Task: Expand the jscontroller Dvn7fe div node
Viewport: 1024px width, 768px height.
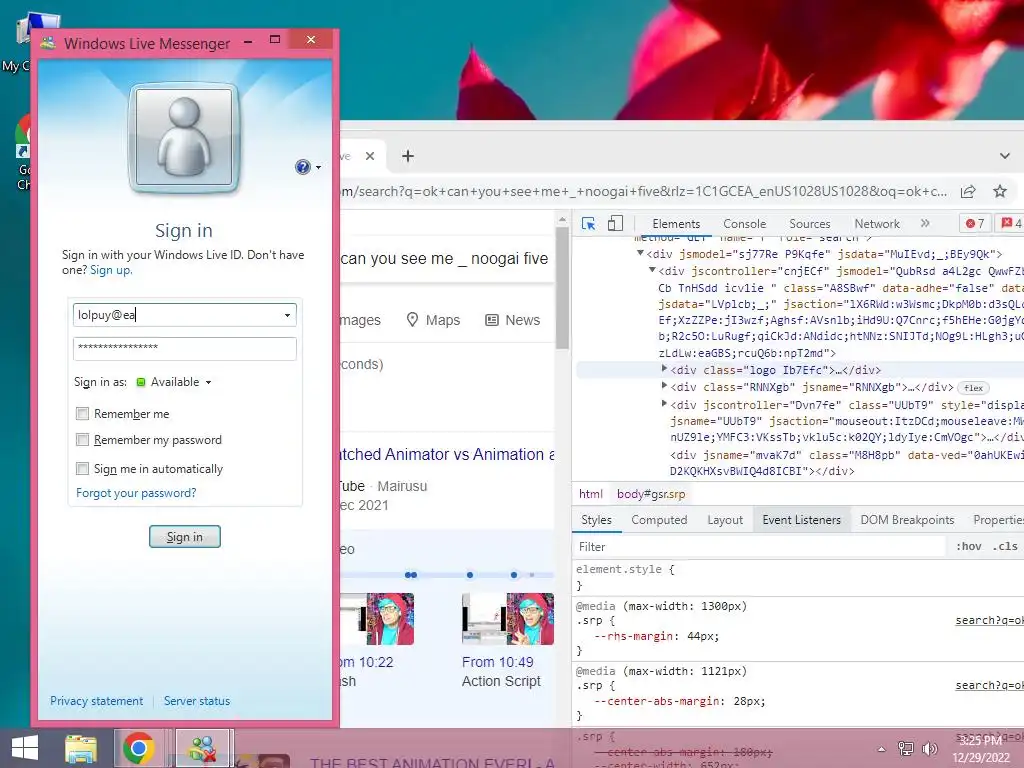Action: [665, 404]
